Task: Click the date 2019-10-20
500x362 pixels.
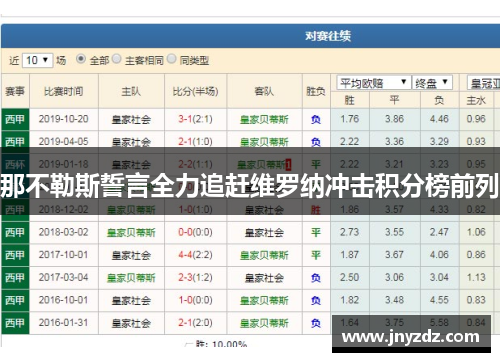Action: (x=64, y=119)
